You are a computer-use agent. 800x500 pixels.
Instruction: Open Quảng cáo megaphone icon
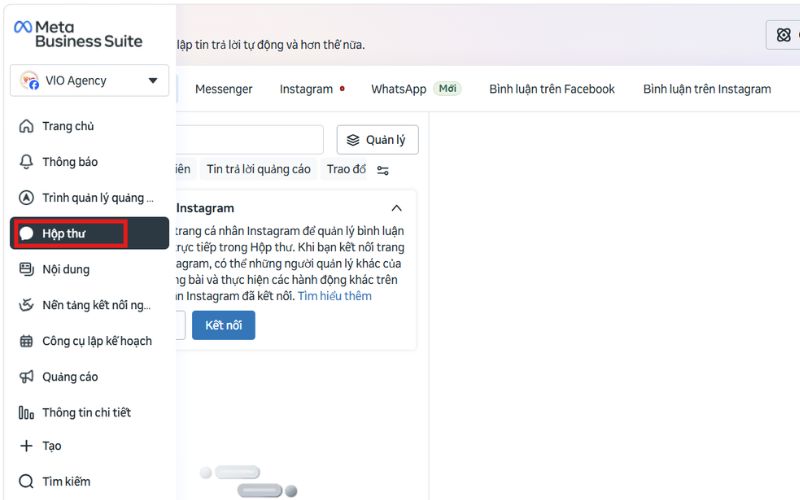pos(26,377)
